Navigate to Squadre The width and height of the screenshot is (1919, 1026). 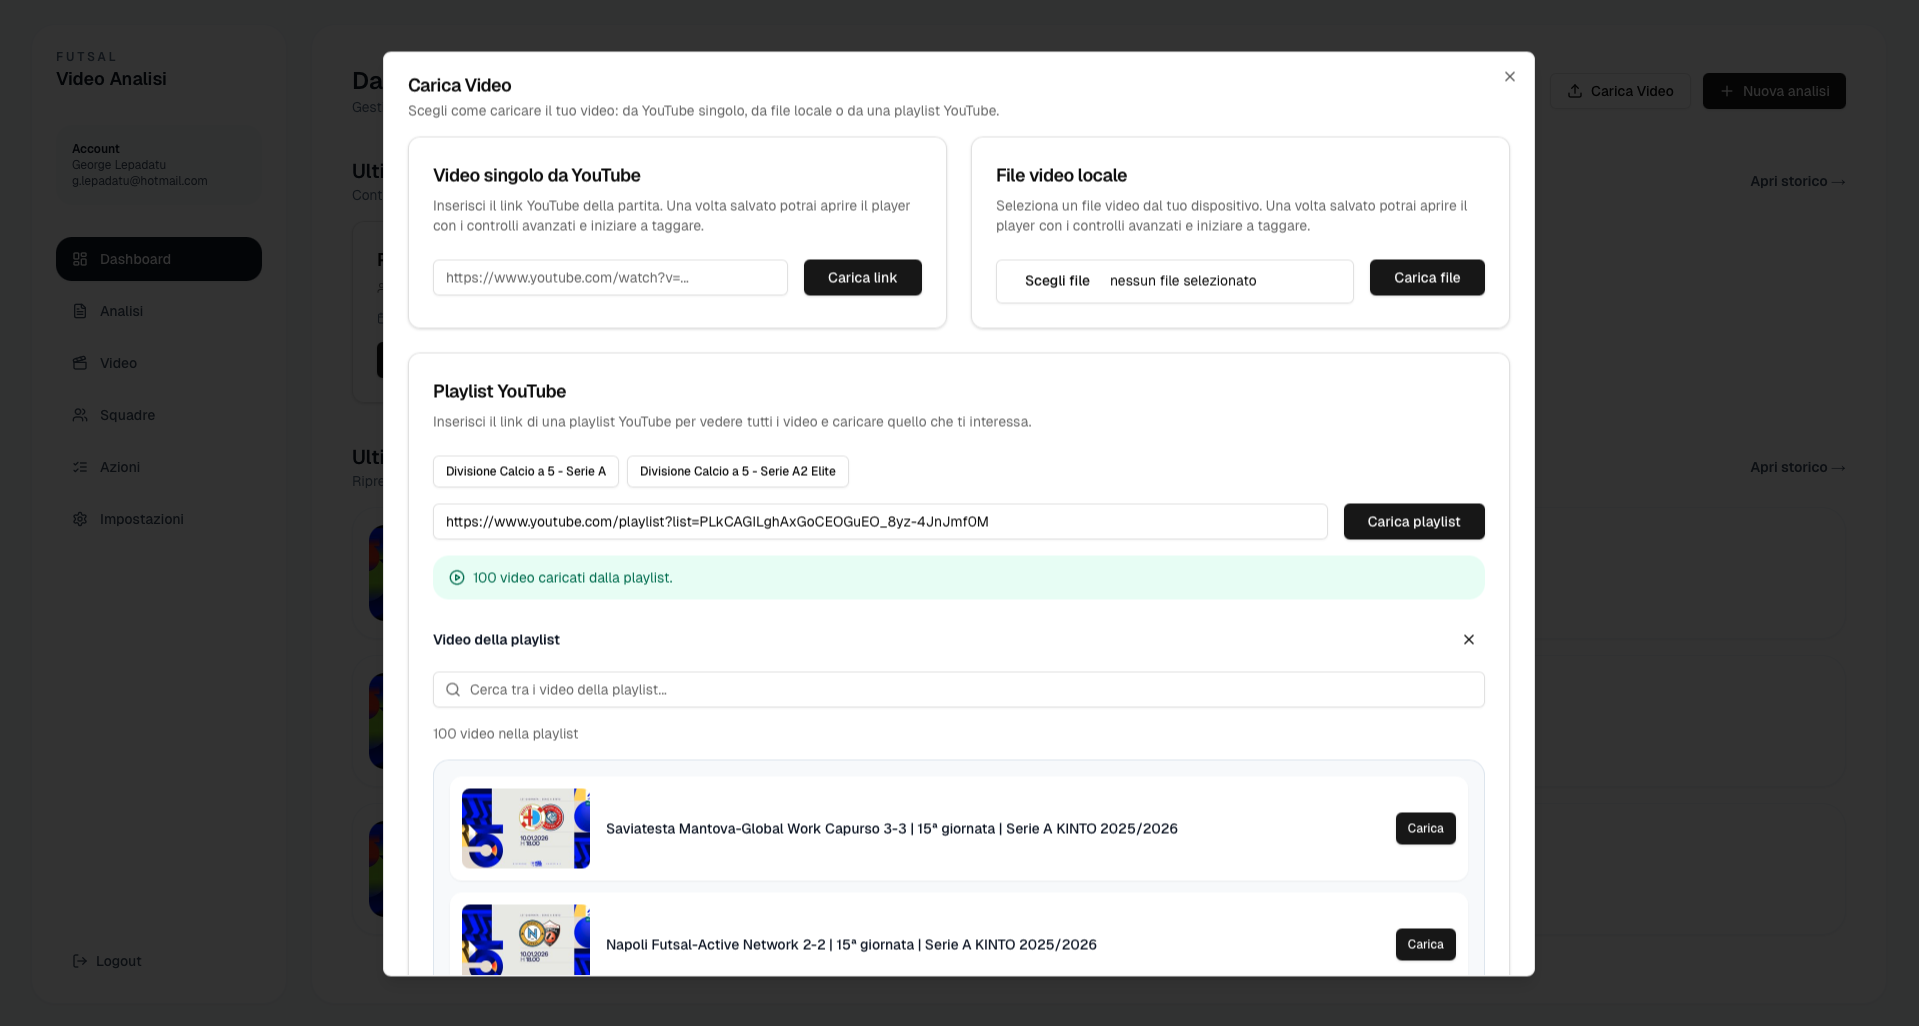(x=159, y=415)
